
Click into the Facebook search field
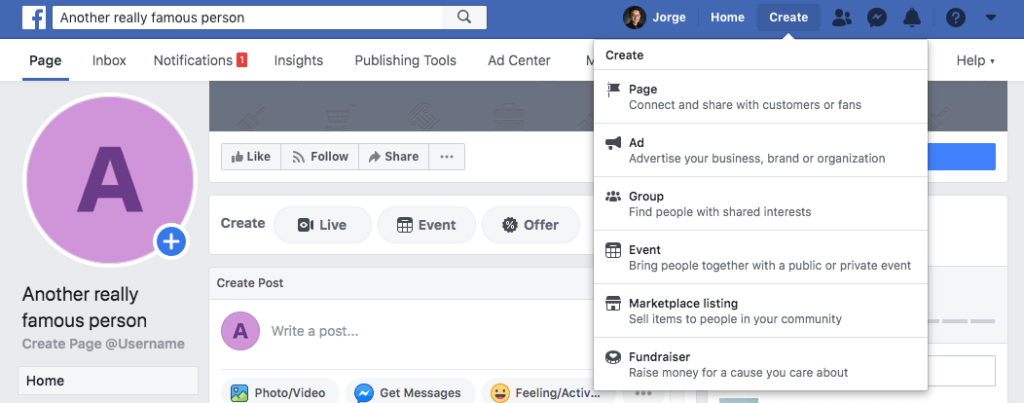coord(247,18)
